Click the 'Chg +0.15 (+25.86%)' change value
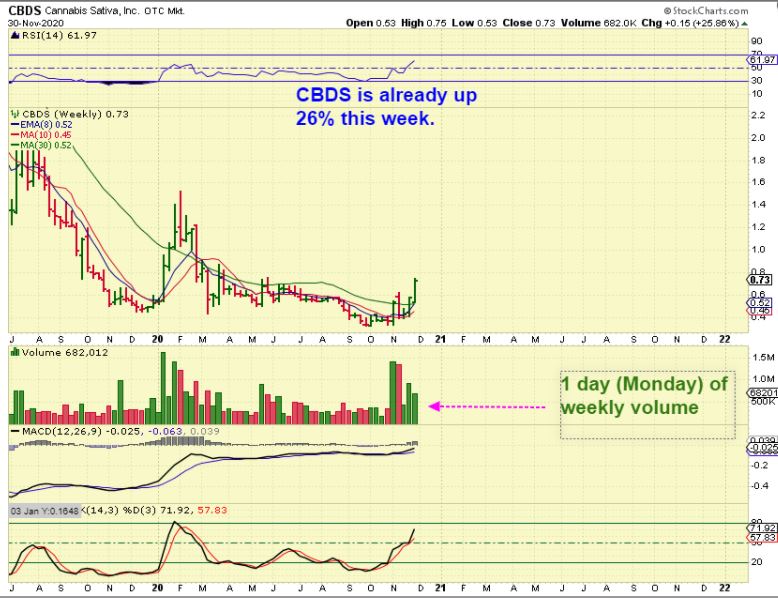This screenshot has height=598, width=778. point(690,23)
